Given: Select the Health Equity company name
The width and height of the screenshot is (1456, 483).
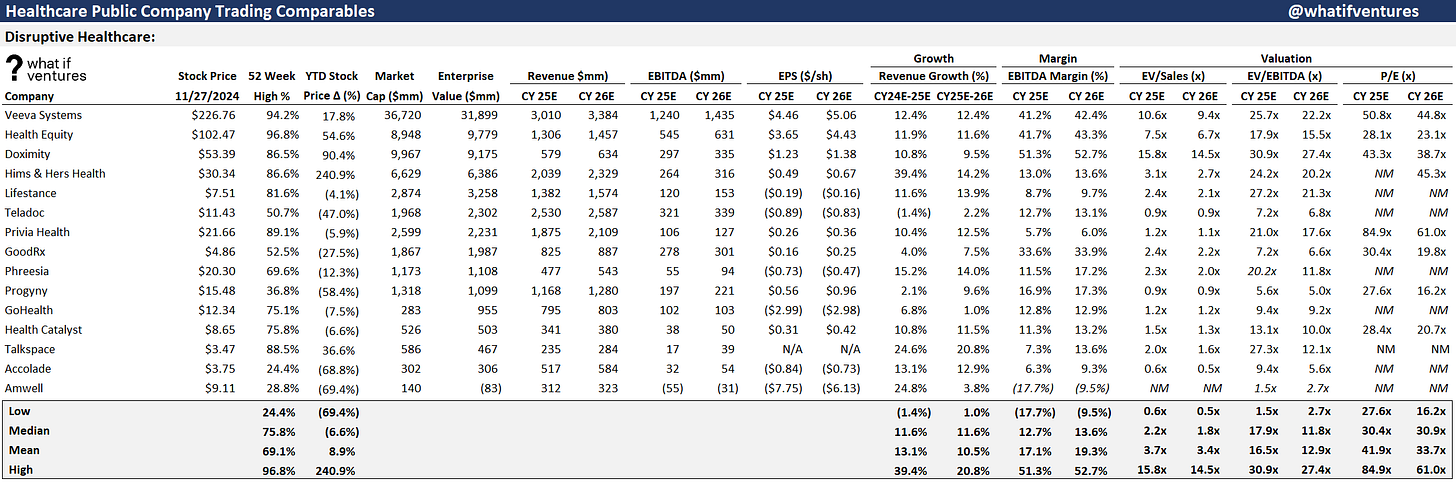Looking at the screenshot, I should [x=39, y=135].
